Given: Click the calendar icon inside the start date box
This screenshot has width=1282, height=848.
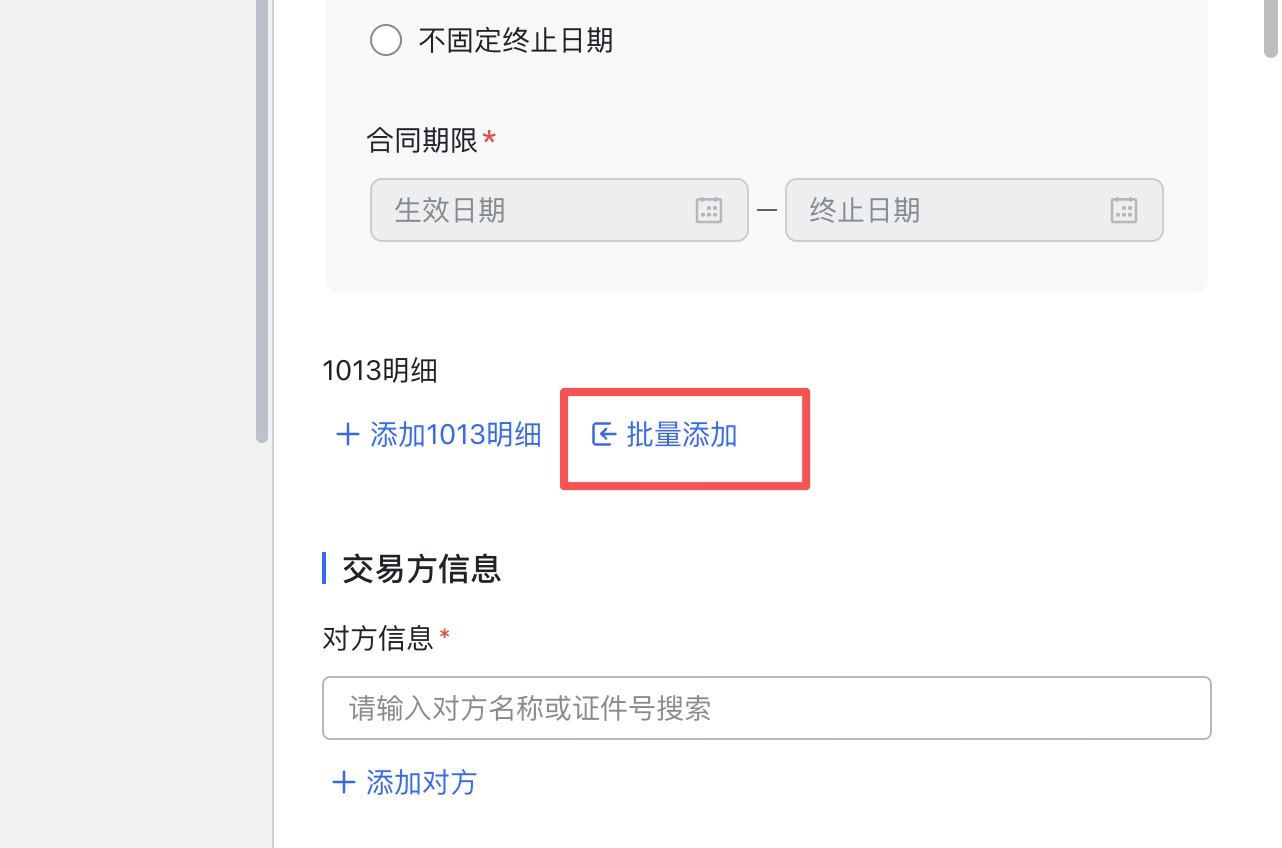Looking at the screenshot, I should click(x=709, y=210).
